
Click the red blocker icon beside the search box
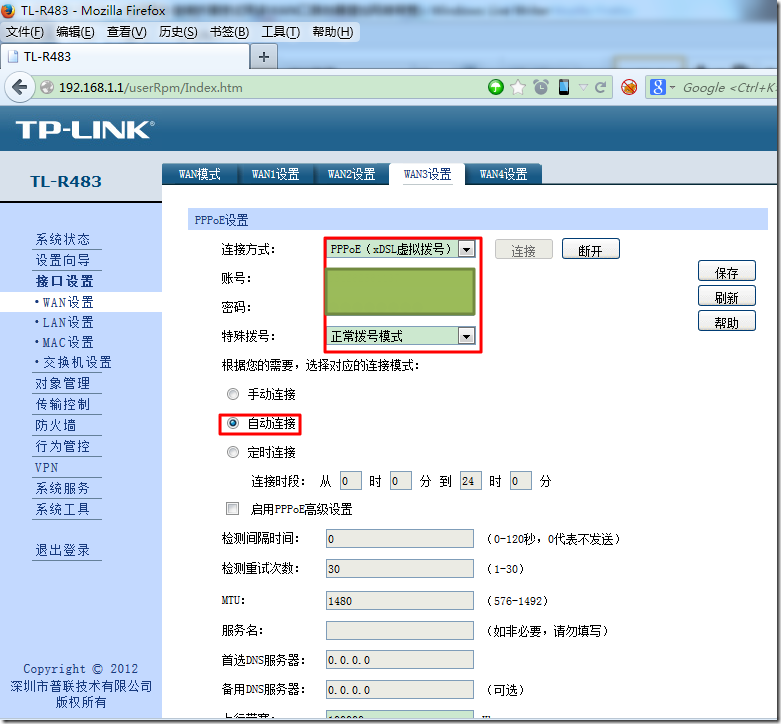pyautogui.click(x=629, y=88)
